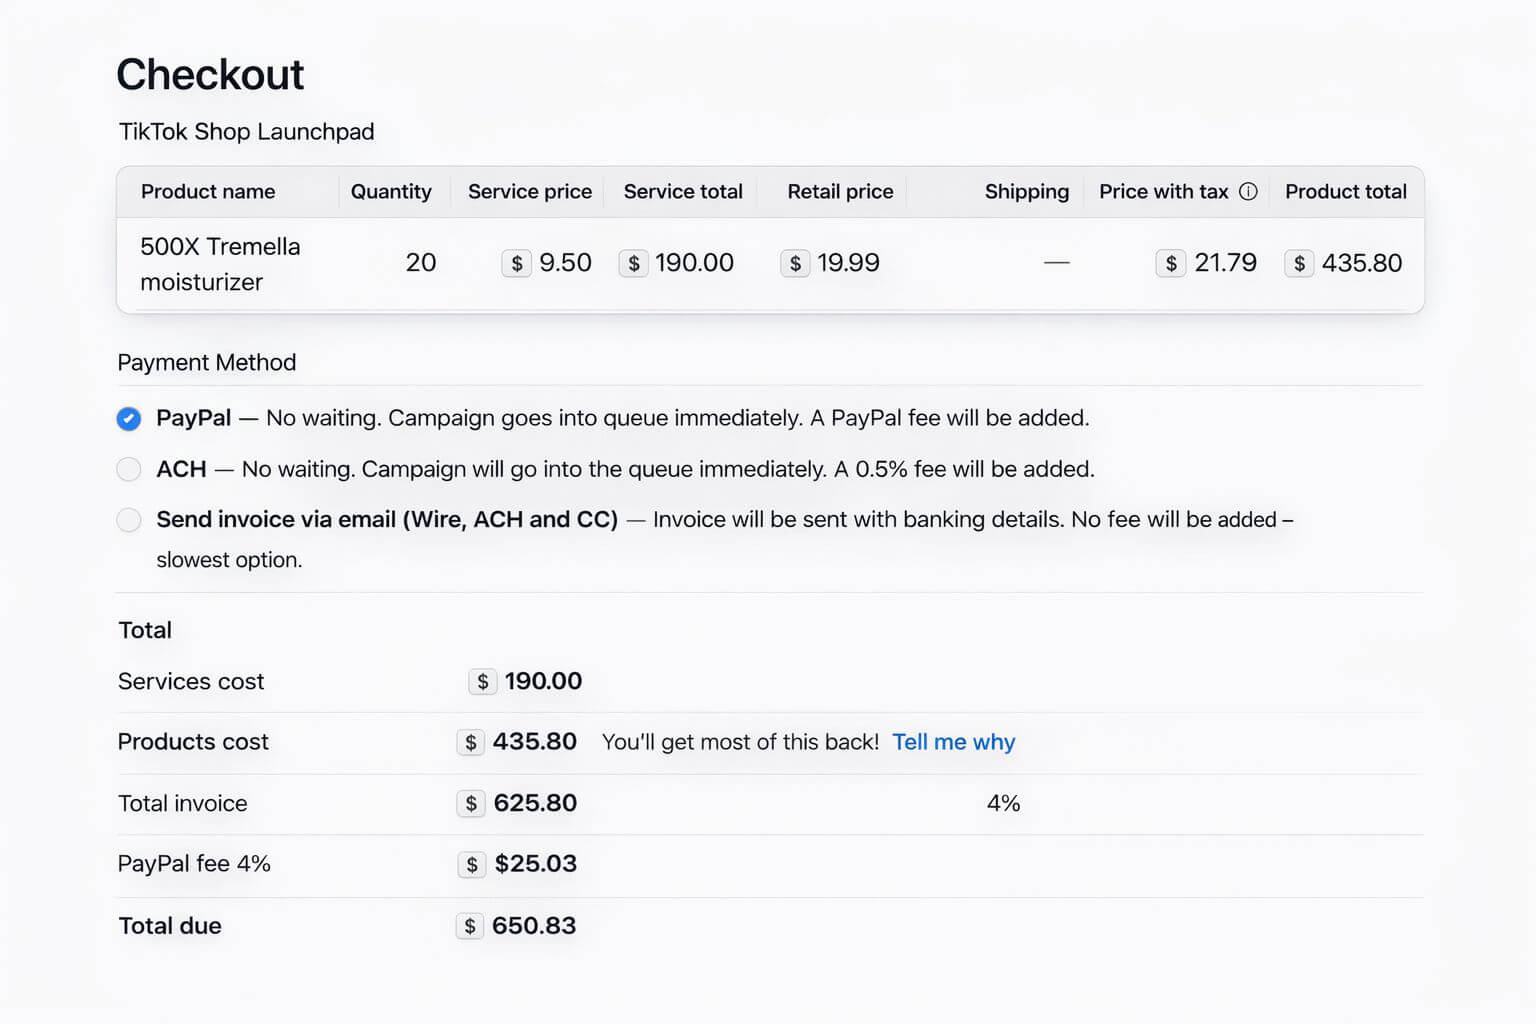Click the Product name column header
The width and height of the screenshot is (1536, 1024).
click(x=208, y=191)
